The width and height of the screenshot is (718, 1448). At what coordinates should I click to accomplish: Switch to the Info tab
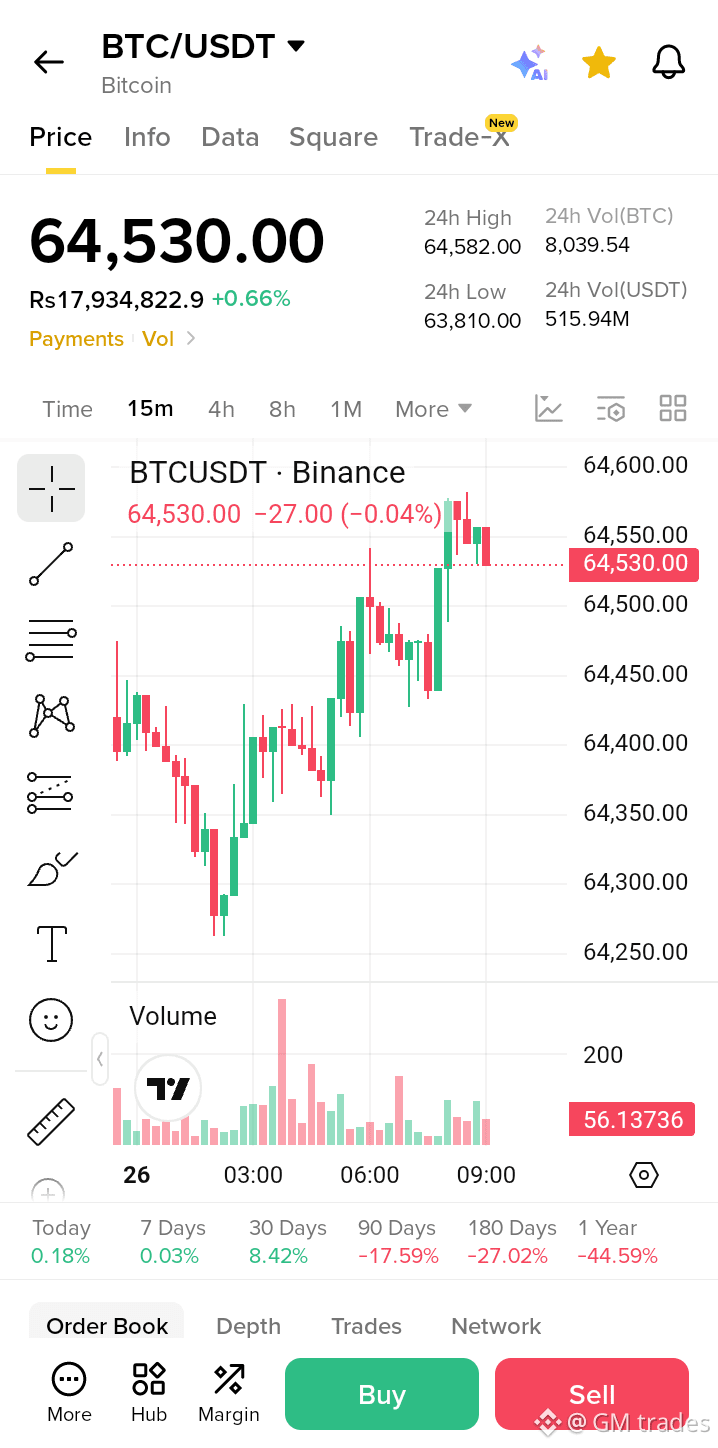tap(147, 137)
